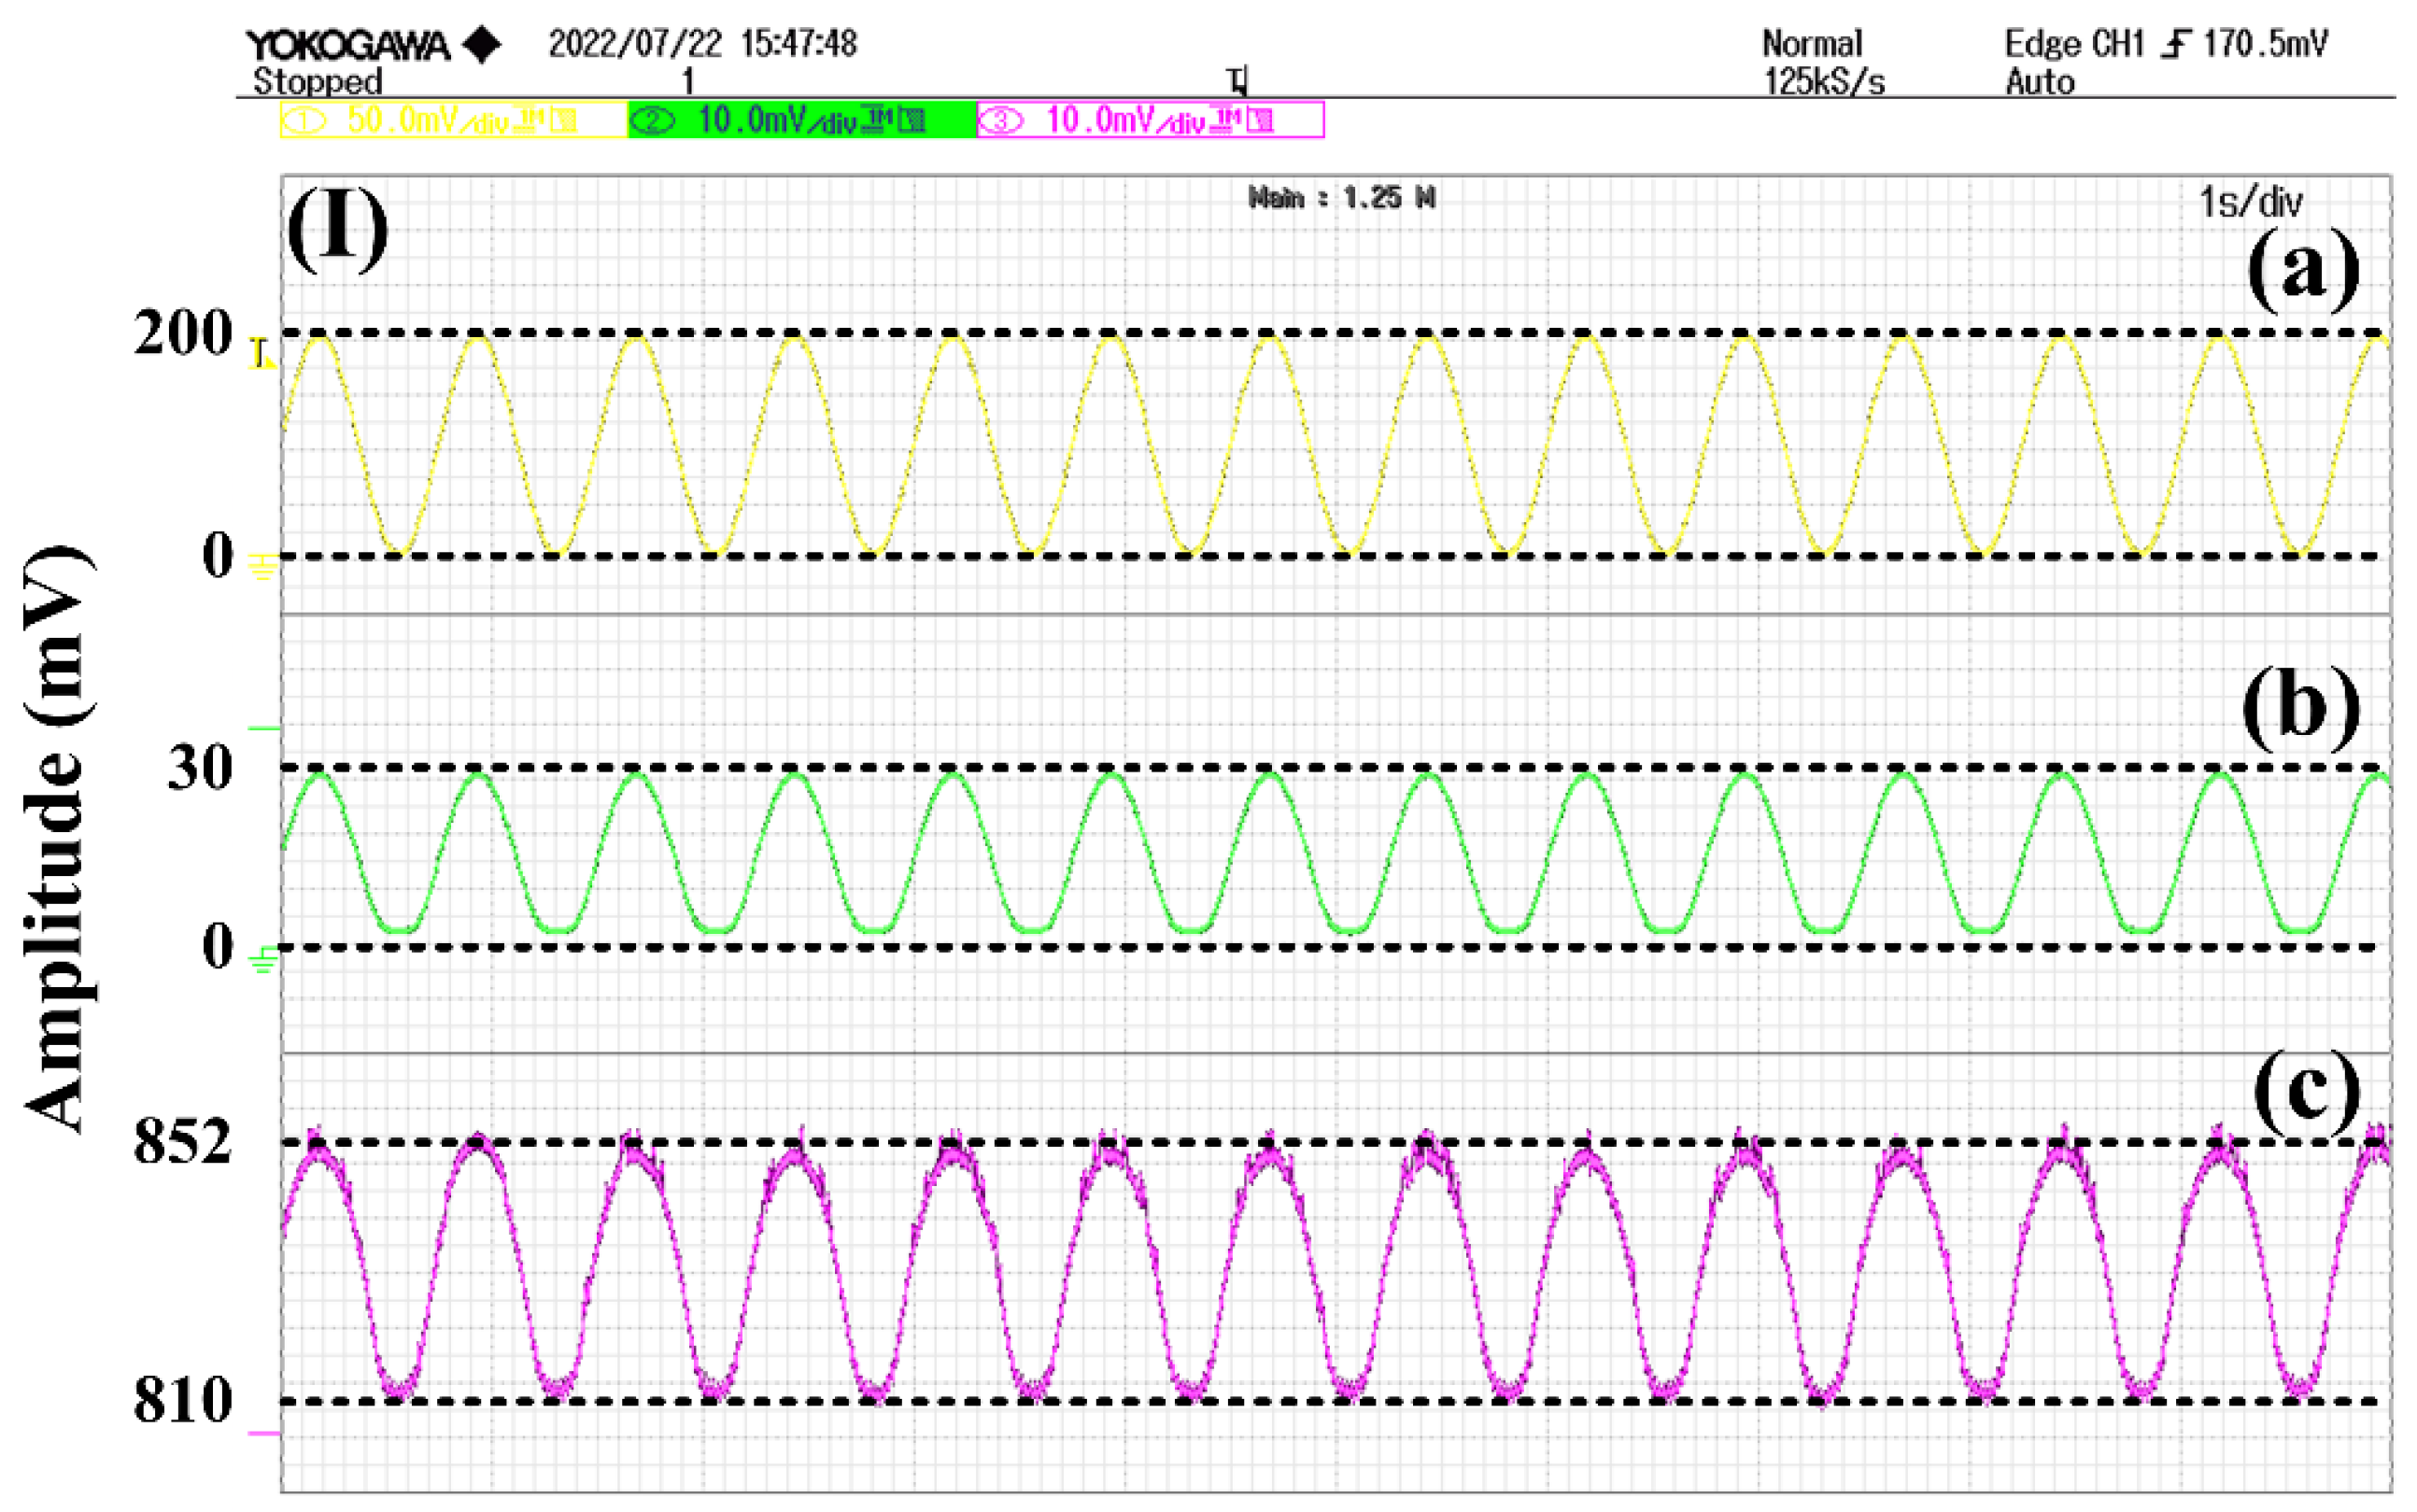Click the Normal acquisition mode label
Screen dimensions: 2417x1512
point(1811,44)
